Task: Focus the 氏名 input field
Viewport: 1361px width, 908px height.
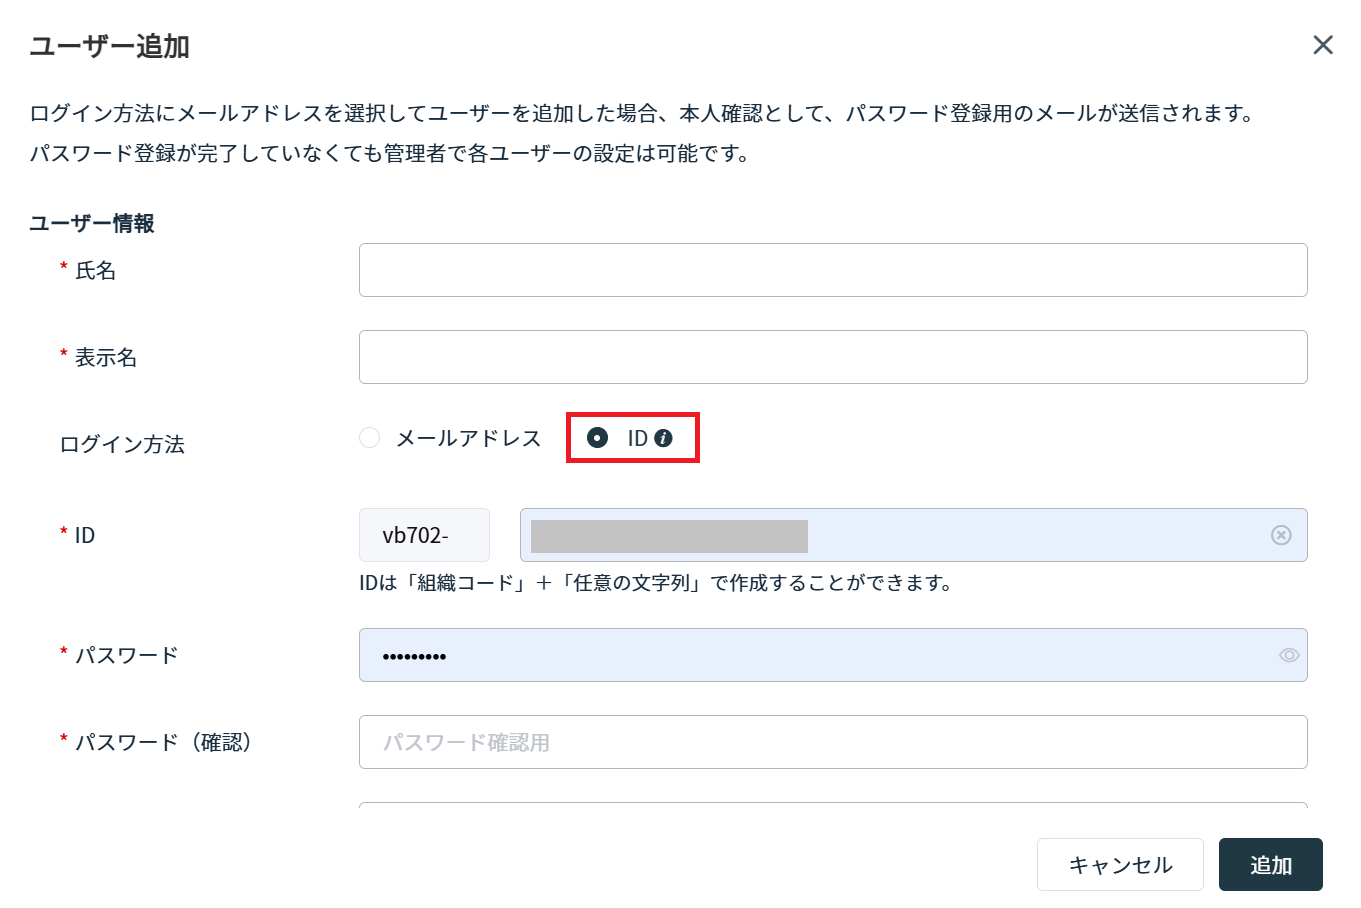Action: pyautogui.click(x=832, y=270)
